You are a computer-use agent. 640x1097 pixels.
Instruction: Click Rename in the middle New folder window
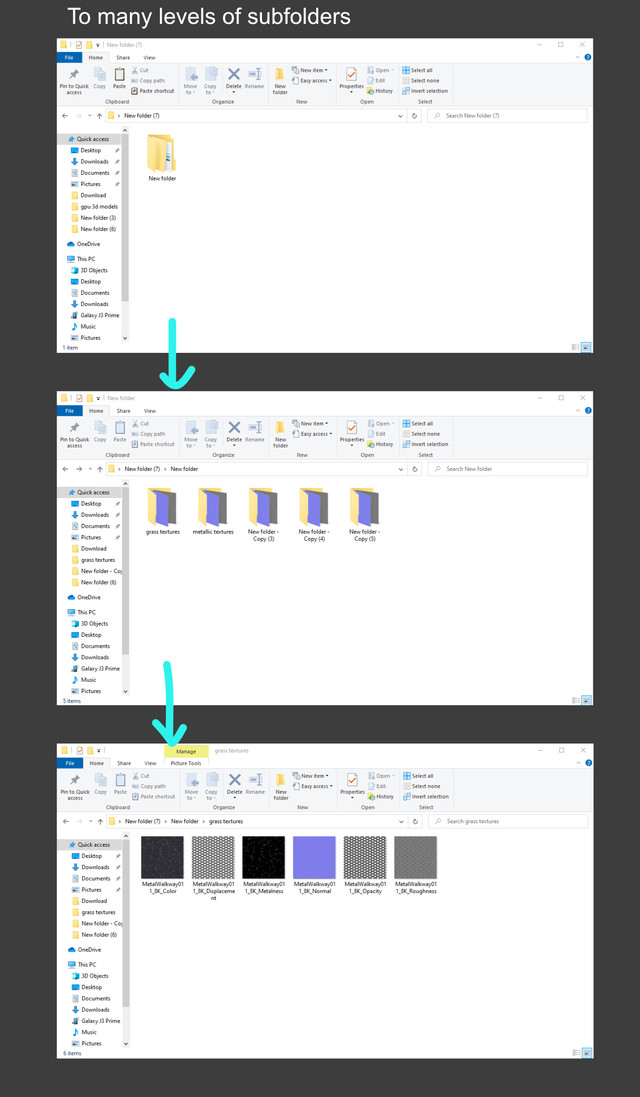coord(255,431)
